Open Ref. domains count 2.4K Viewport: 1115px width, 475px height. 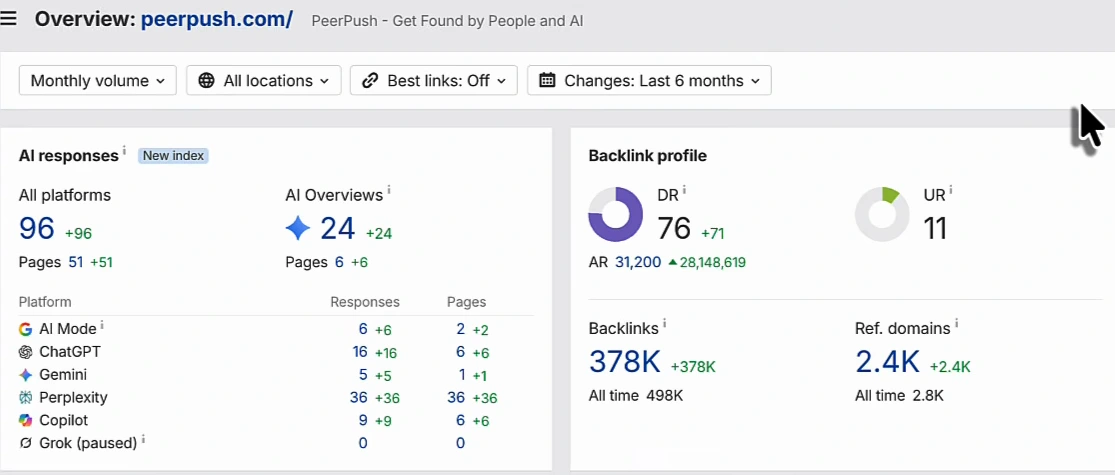(x=887, y=362)
